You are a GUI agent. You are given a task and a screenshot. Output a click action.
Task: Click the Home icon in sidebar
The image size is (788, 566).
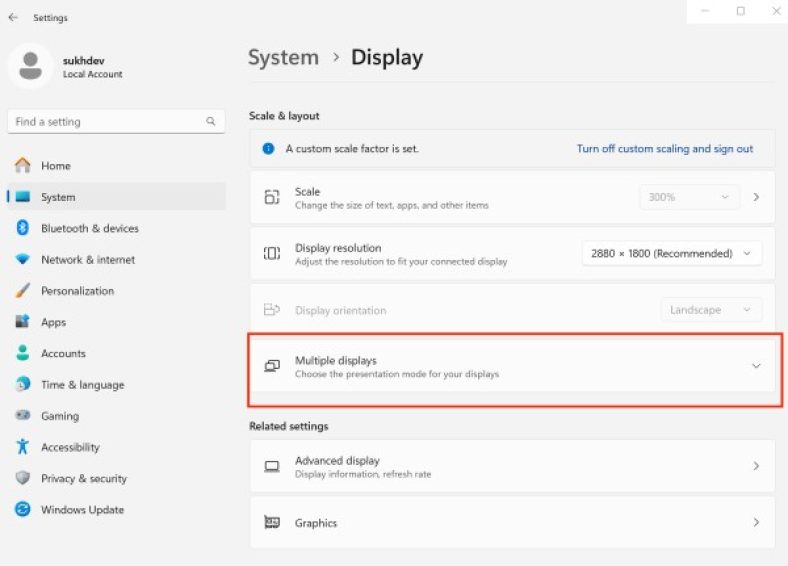coord(23,166)
